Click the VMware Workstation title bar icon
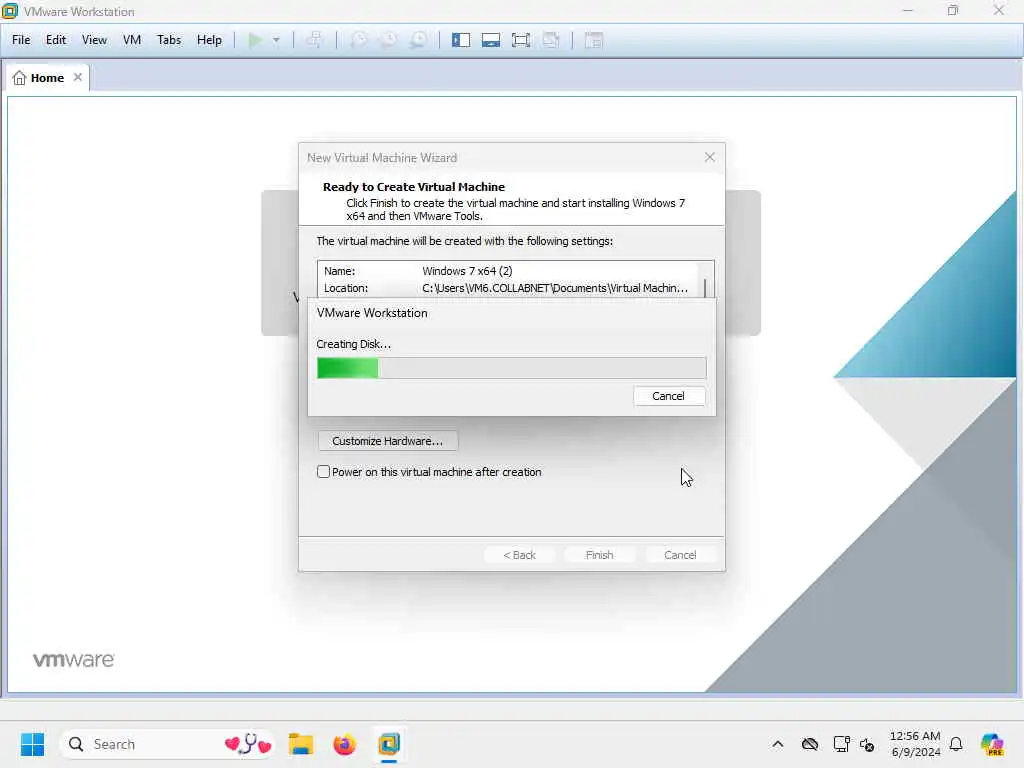The width and height of the screenshot is (1024, 768). [10, 11]
